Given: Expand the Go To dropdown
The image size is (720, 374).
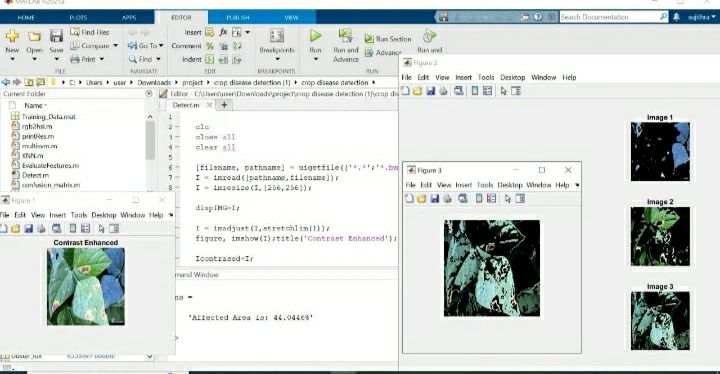Looking at the screenshot, I should pos(146,45).
